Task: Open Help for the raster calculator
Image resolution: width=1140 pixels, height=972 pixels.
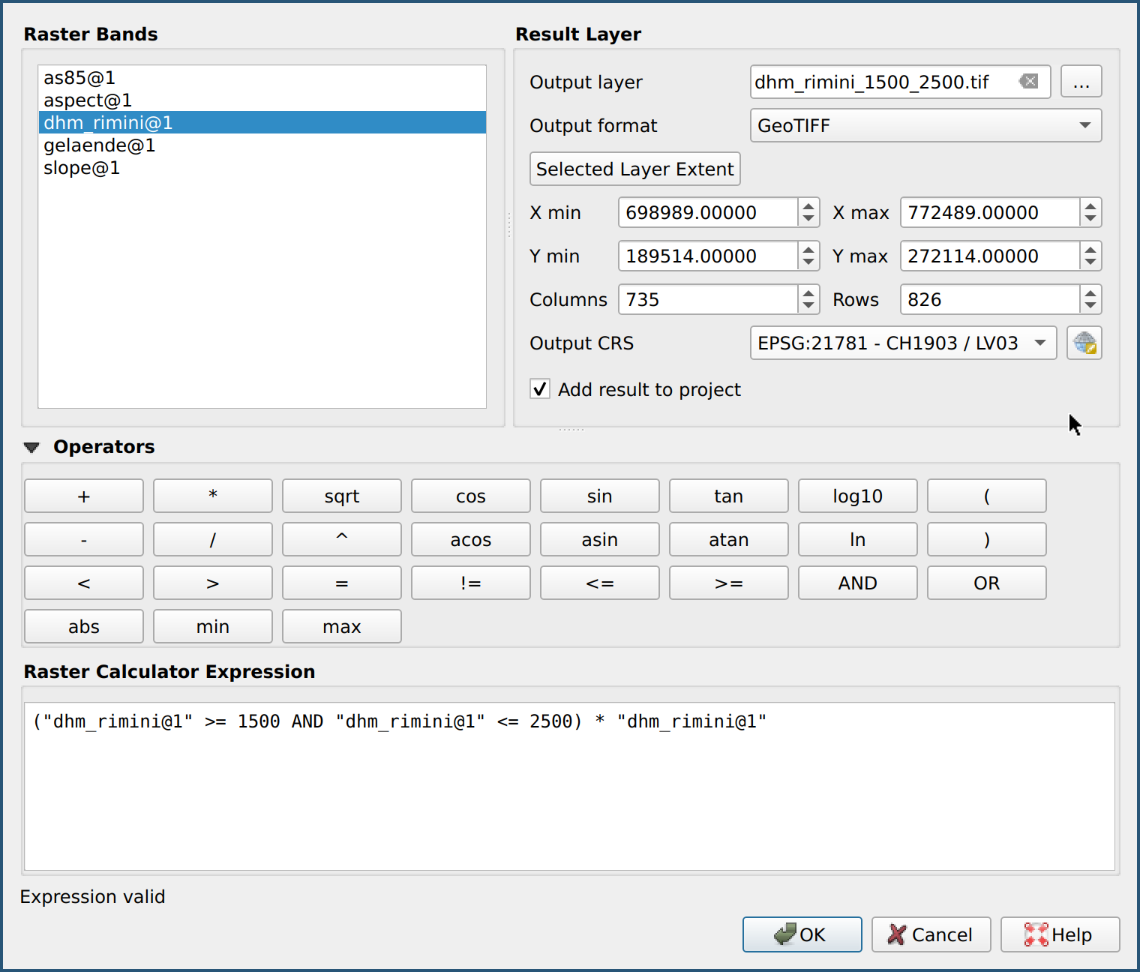Action: [x=1060, y=934]
